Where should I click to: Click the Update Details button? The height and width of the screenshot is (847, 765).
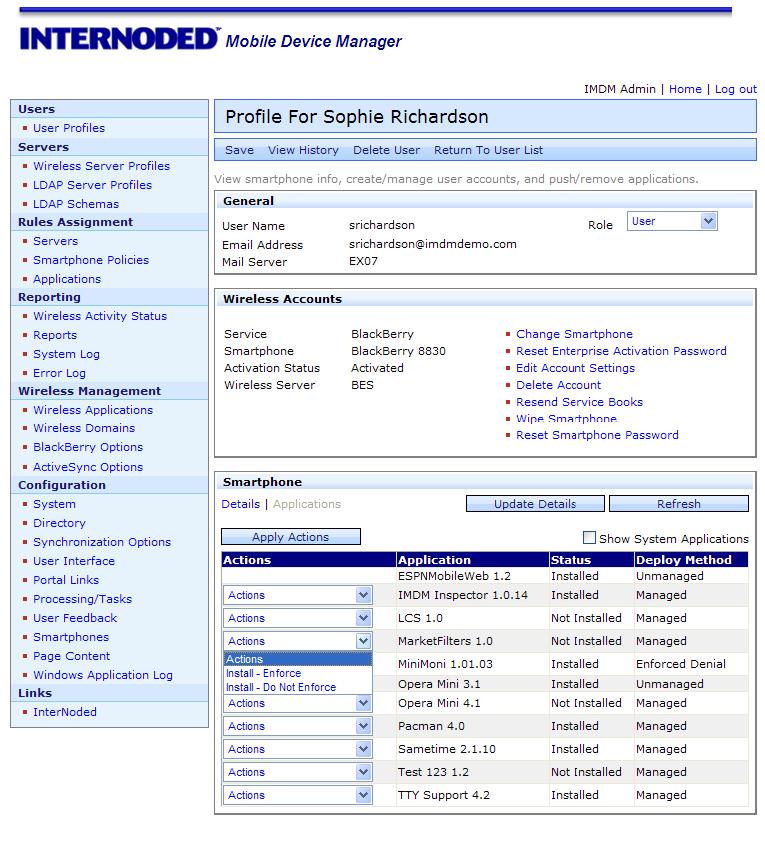(x=535, y=504)
